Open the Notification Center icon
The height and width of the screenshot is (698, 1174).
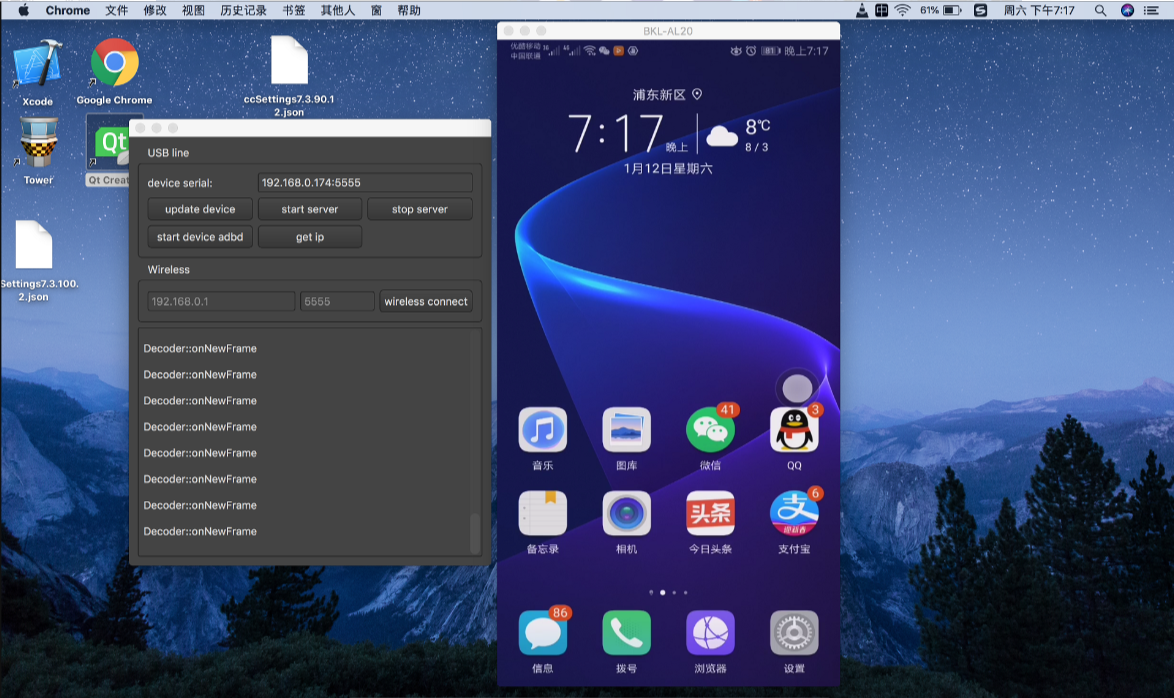(1152, 10)
